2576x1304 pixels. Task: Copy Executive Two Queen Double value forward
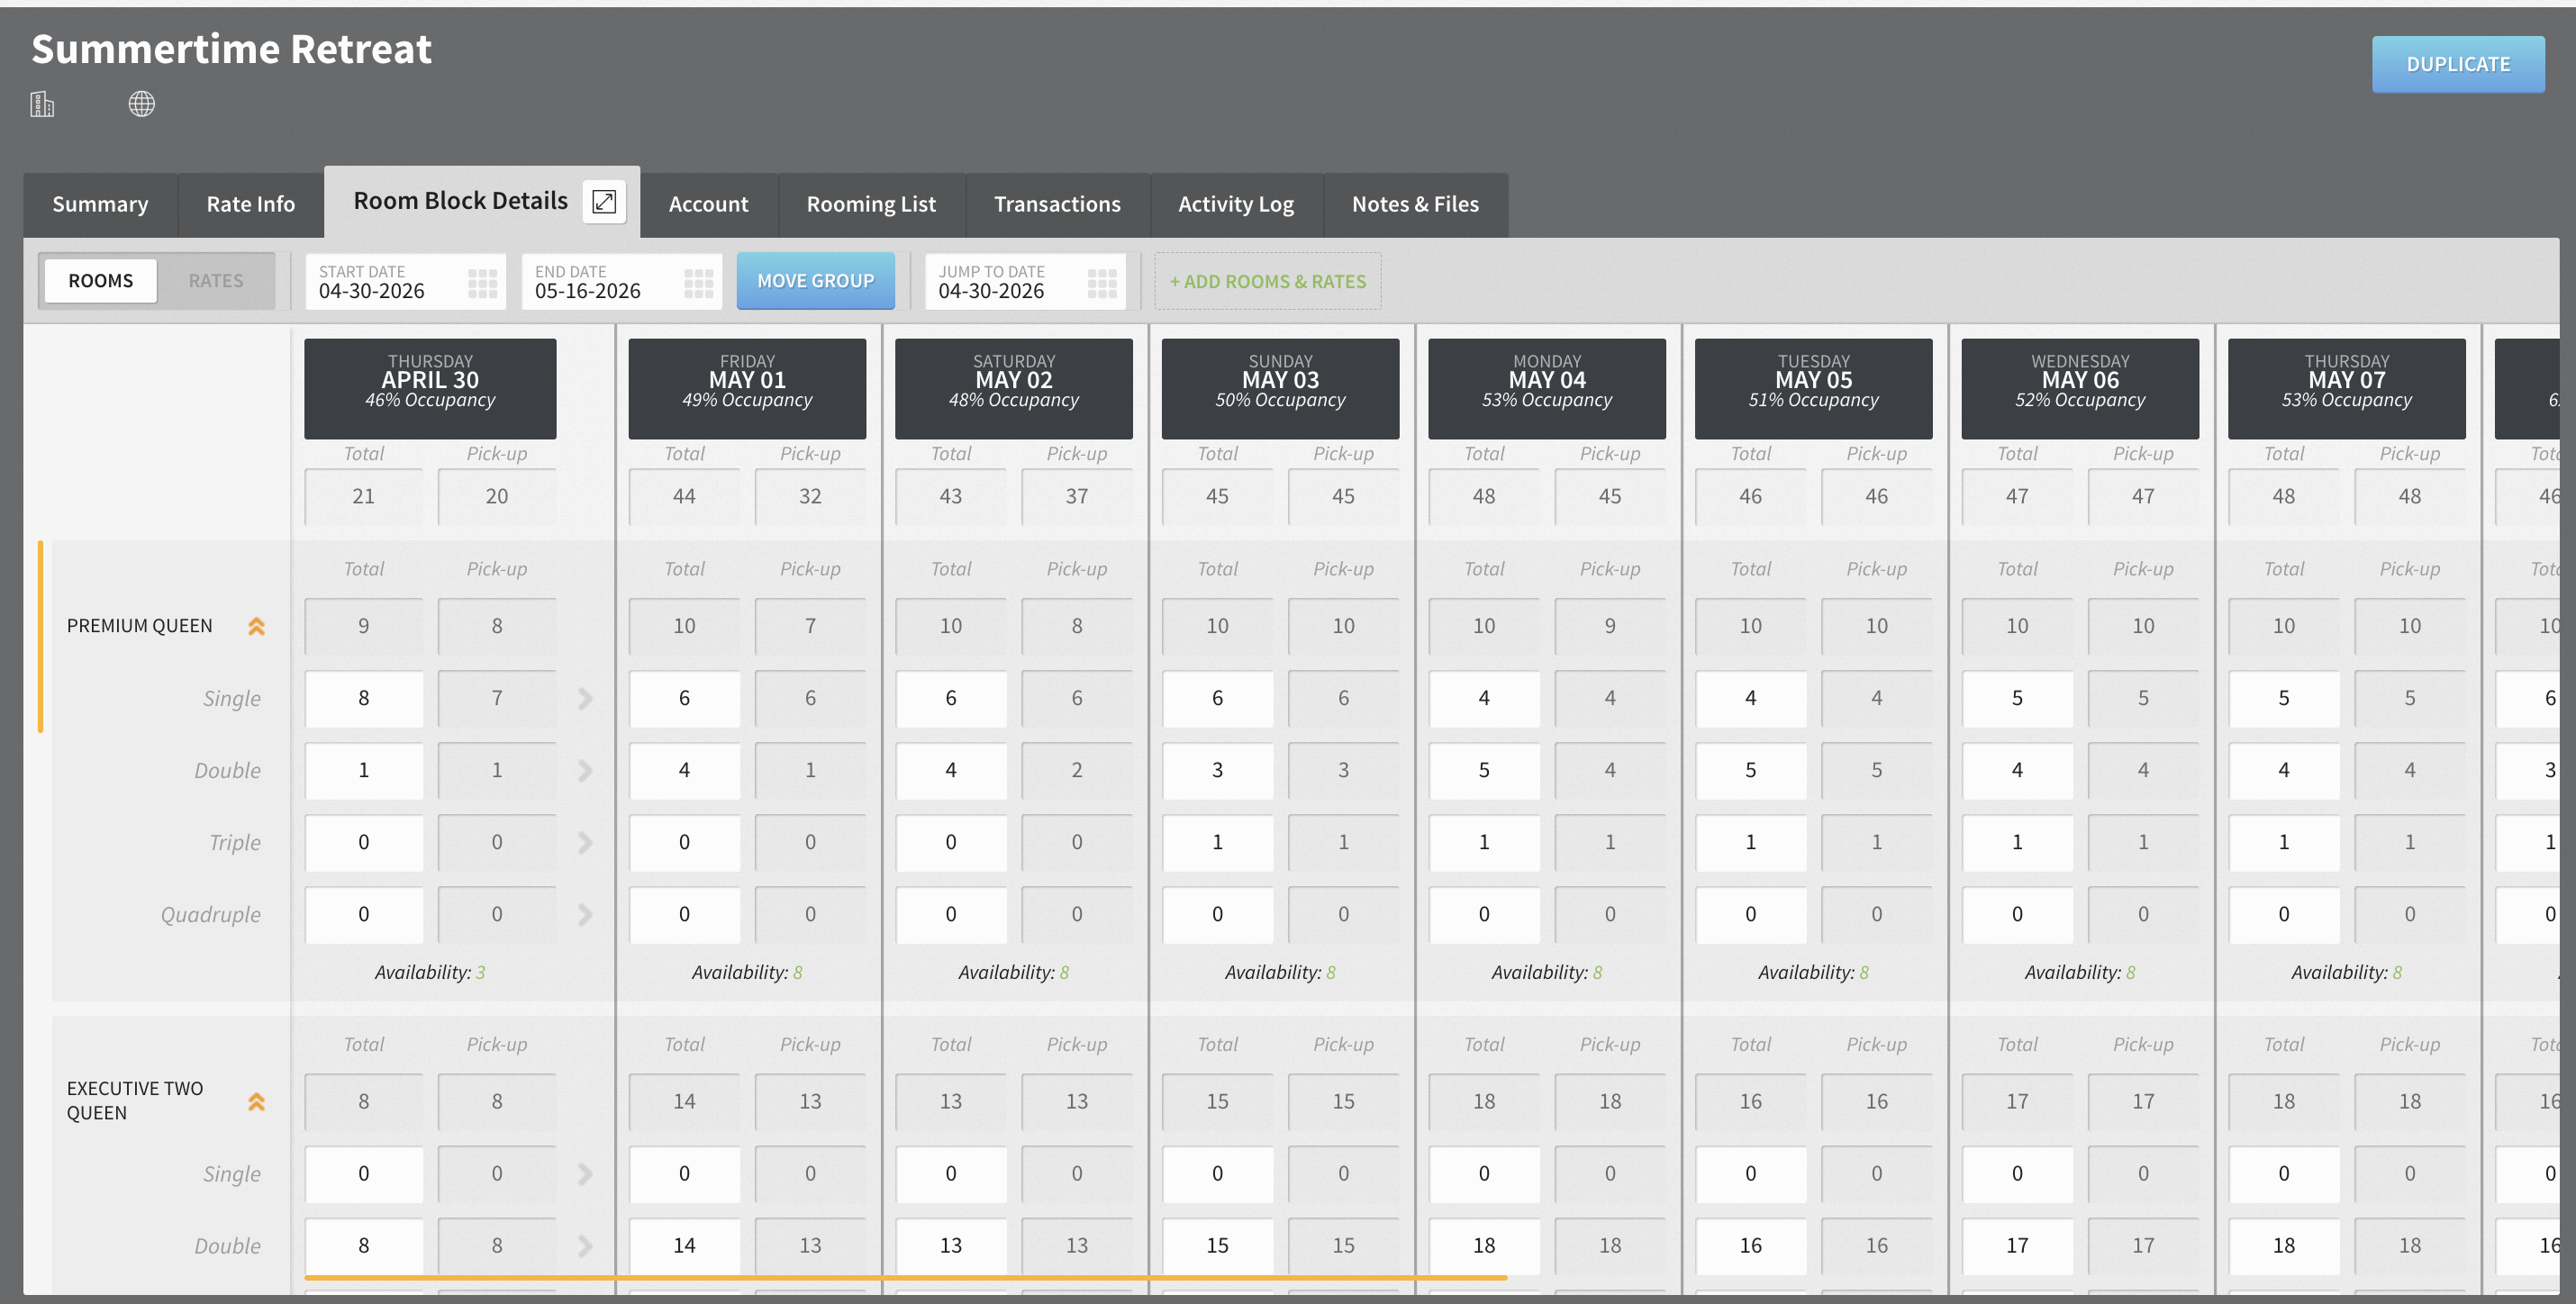tap(585, 1245)
